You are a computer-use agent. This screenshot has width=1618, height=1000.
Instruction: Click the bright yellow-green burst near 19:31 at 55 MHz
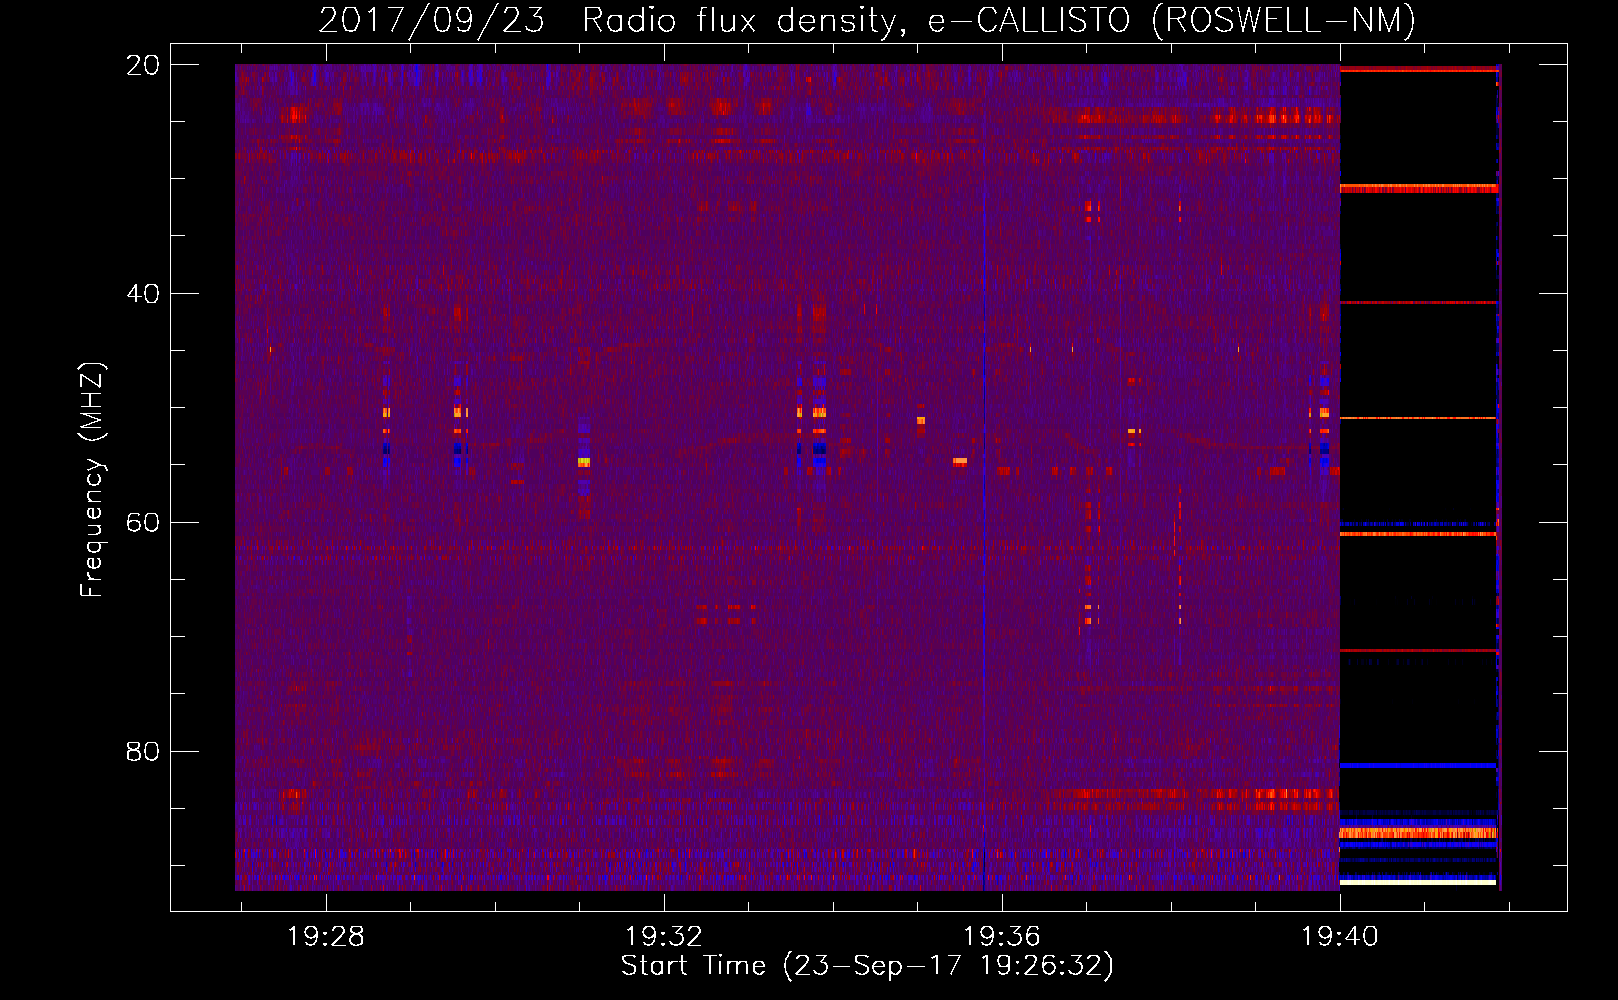coord(584,462)
